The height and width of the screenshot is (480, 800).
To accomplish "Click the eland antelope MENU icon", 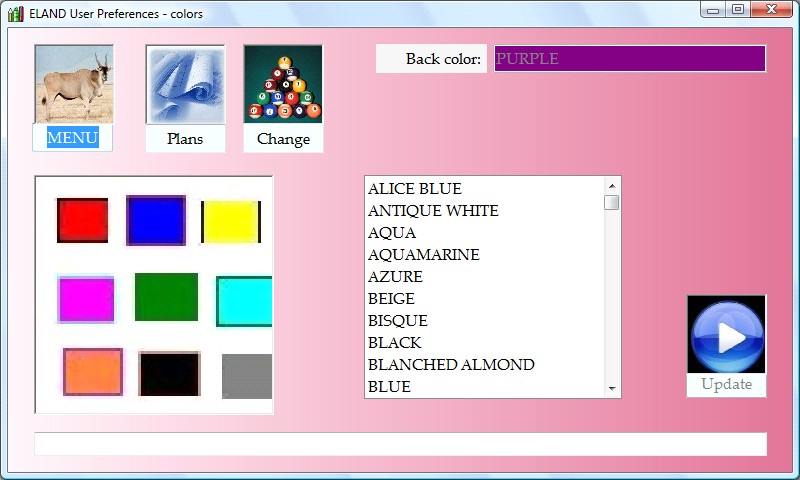I will tap(73, 85).
